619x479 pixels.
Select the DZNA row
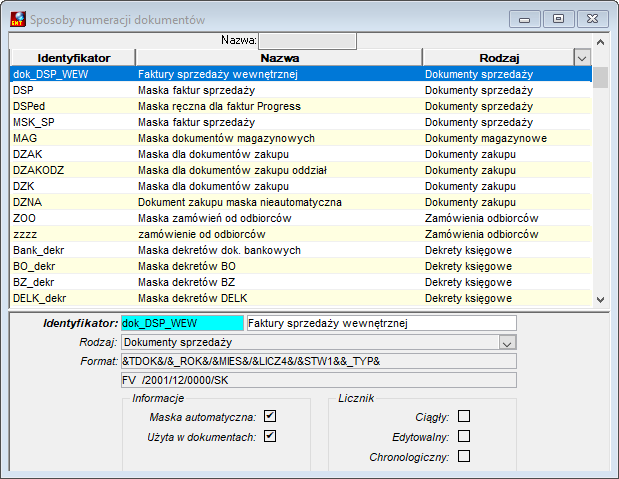coord(301,202)
